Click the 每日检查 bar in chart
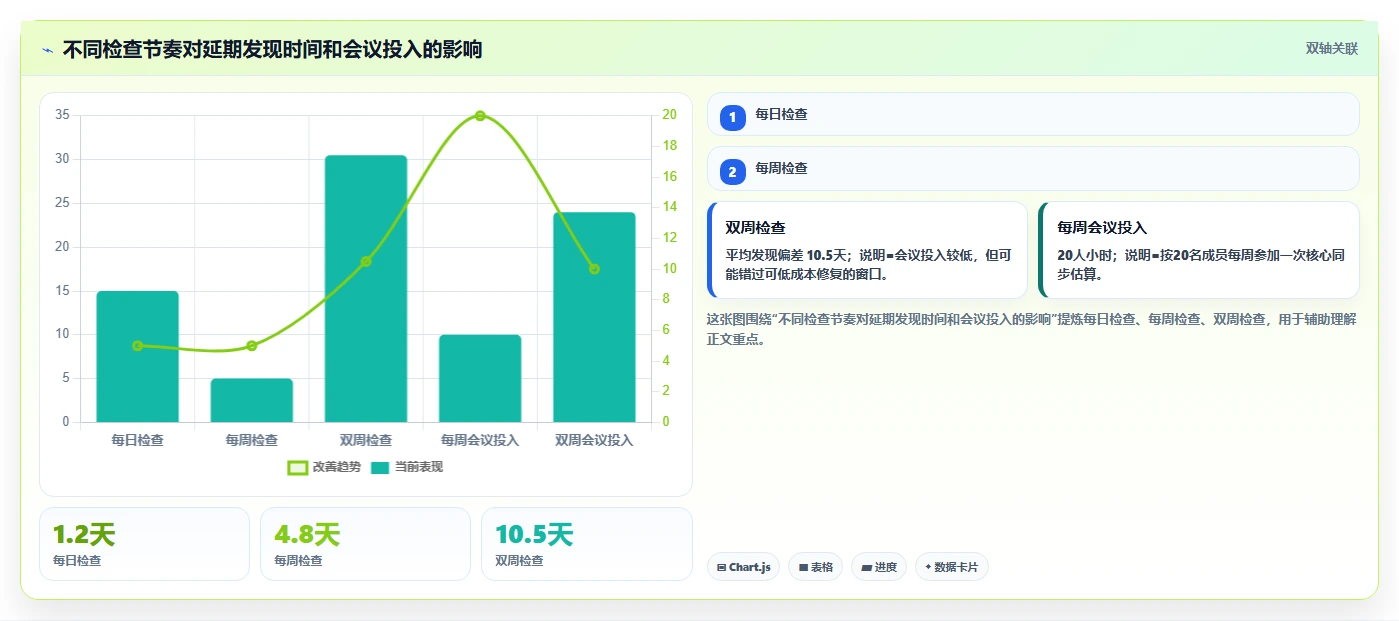This screenshot has width=1399, height=621. click(137, 357)
